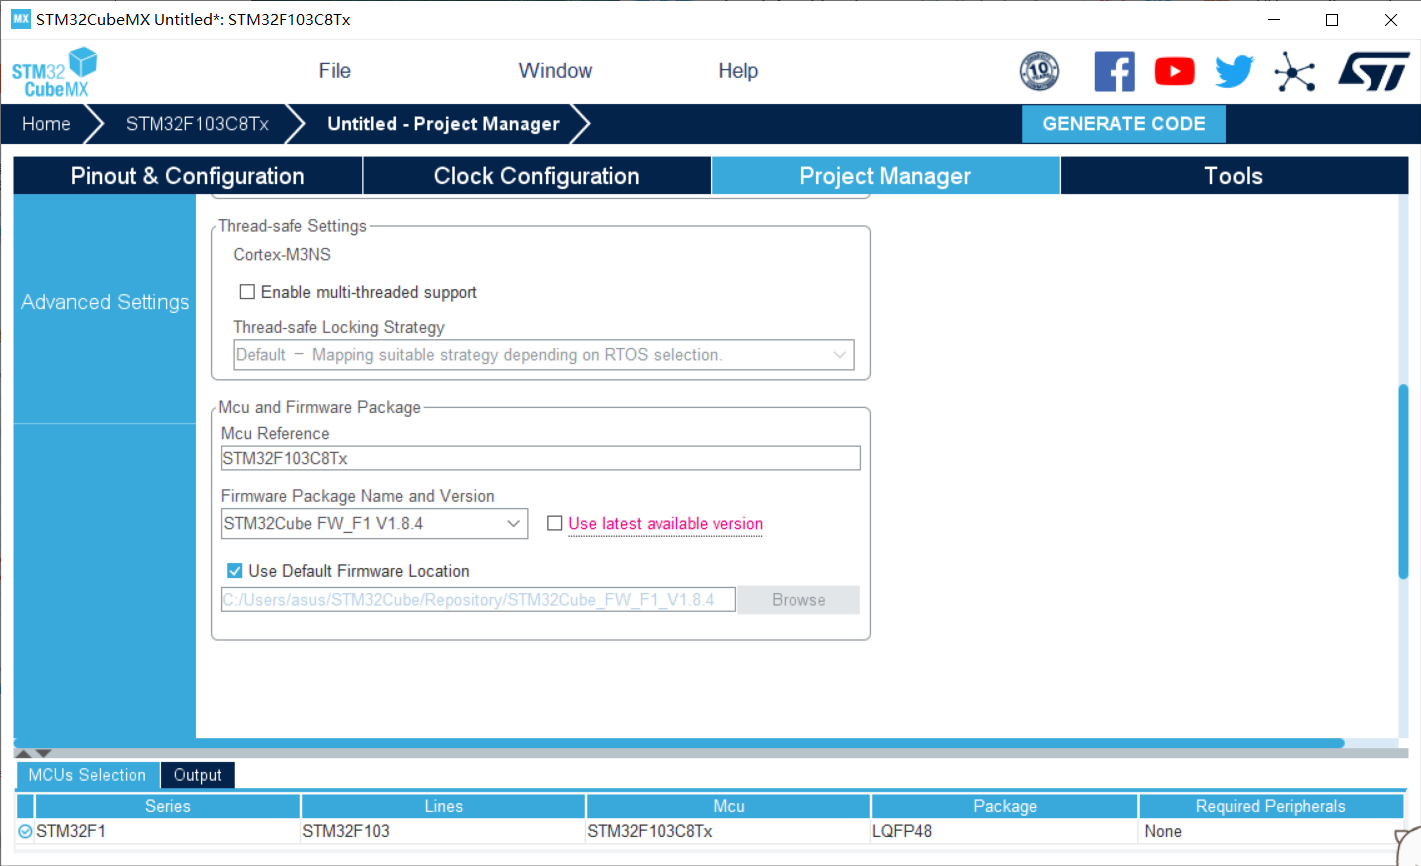
Task: Click the horizontal scrollbar thumb
Action: pos(679,743)
